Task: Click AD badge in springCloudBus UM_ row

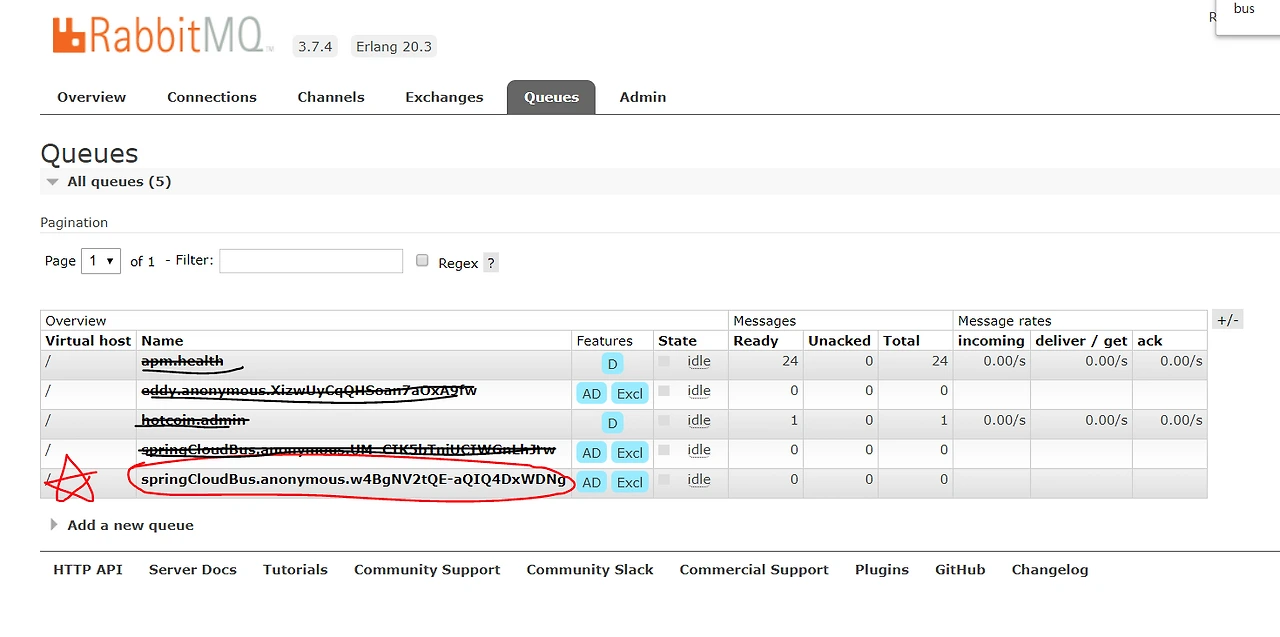Action: coord(592,453)
